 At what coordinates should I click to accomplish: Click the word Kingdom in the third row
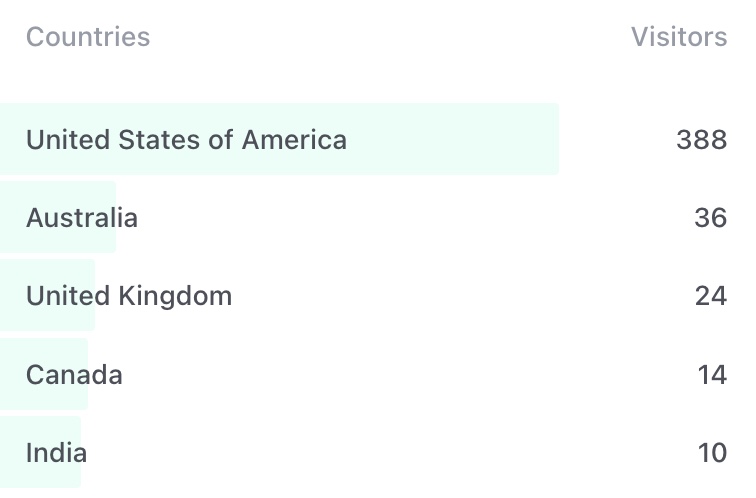click(176, 296)
